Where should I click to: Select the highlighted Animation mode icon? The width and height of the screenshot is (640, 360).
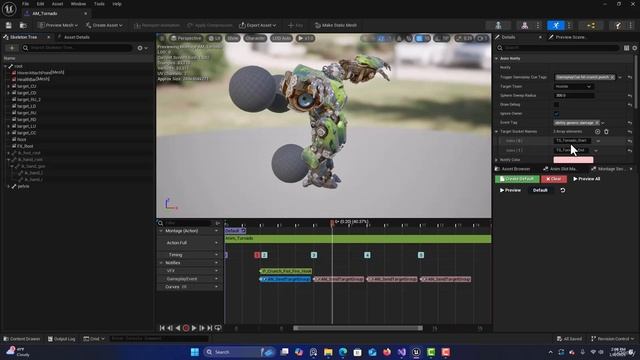(556, 25)
